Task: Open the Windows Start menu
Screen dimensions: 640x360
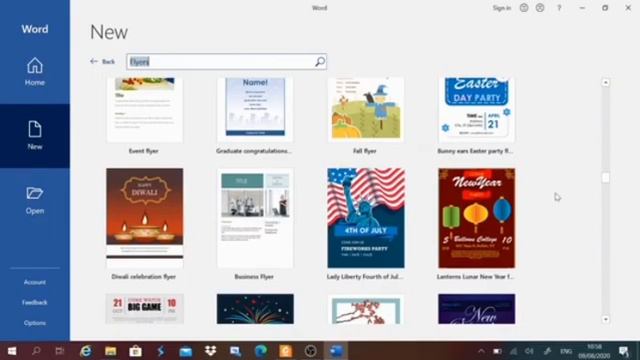Action: [12, 351]
